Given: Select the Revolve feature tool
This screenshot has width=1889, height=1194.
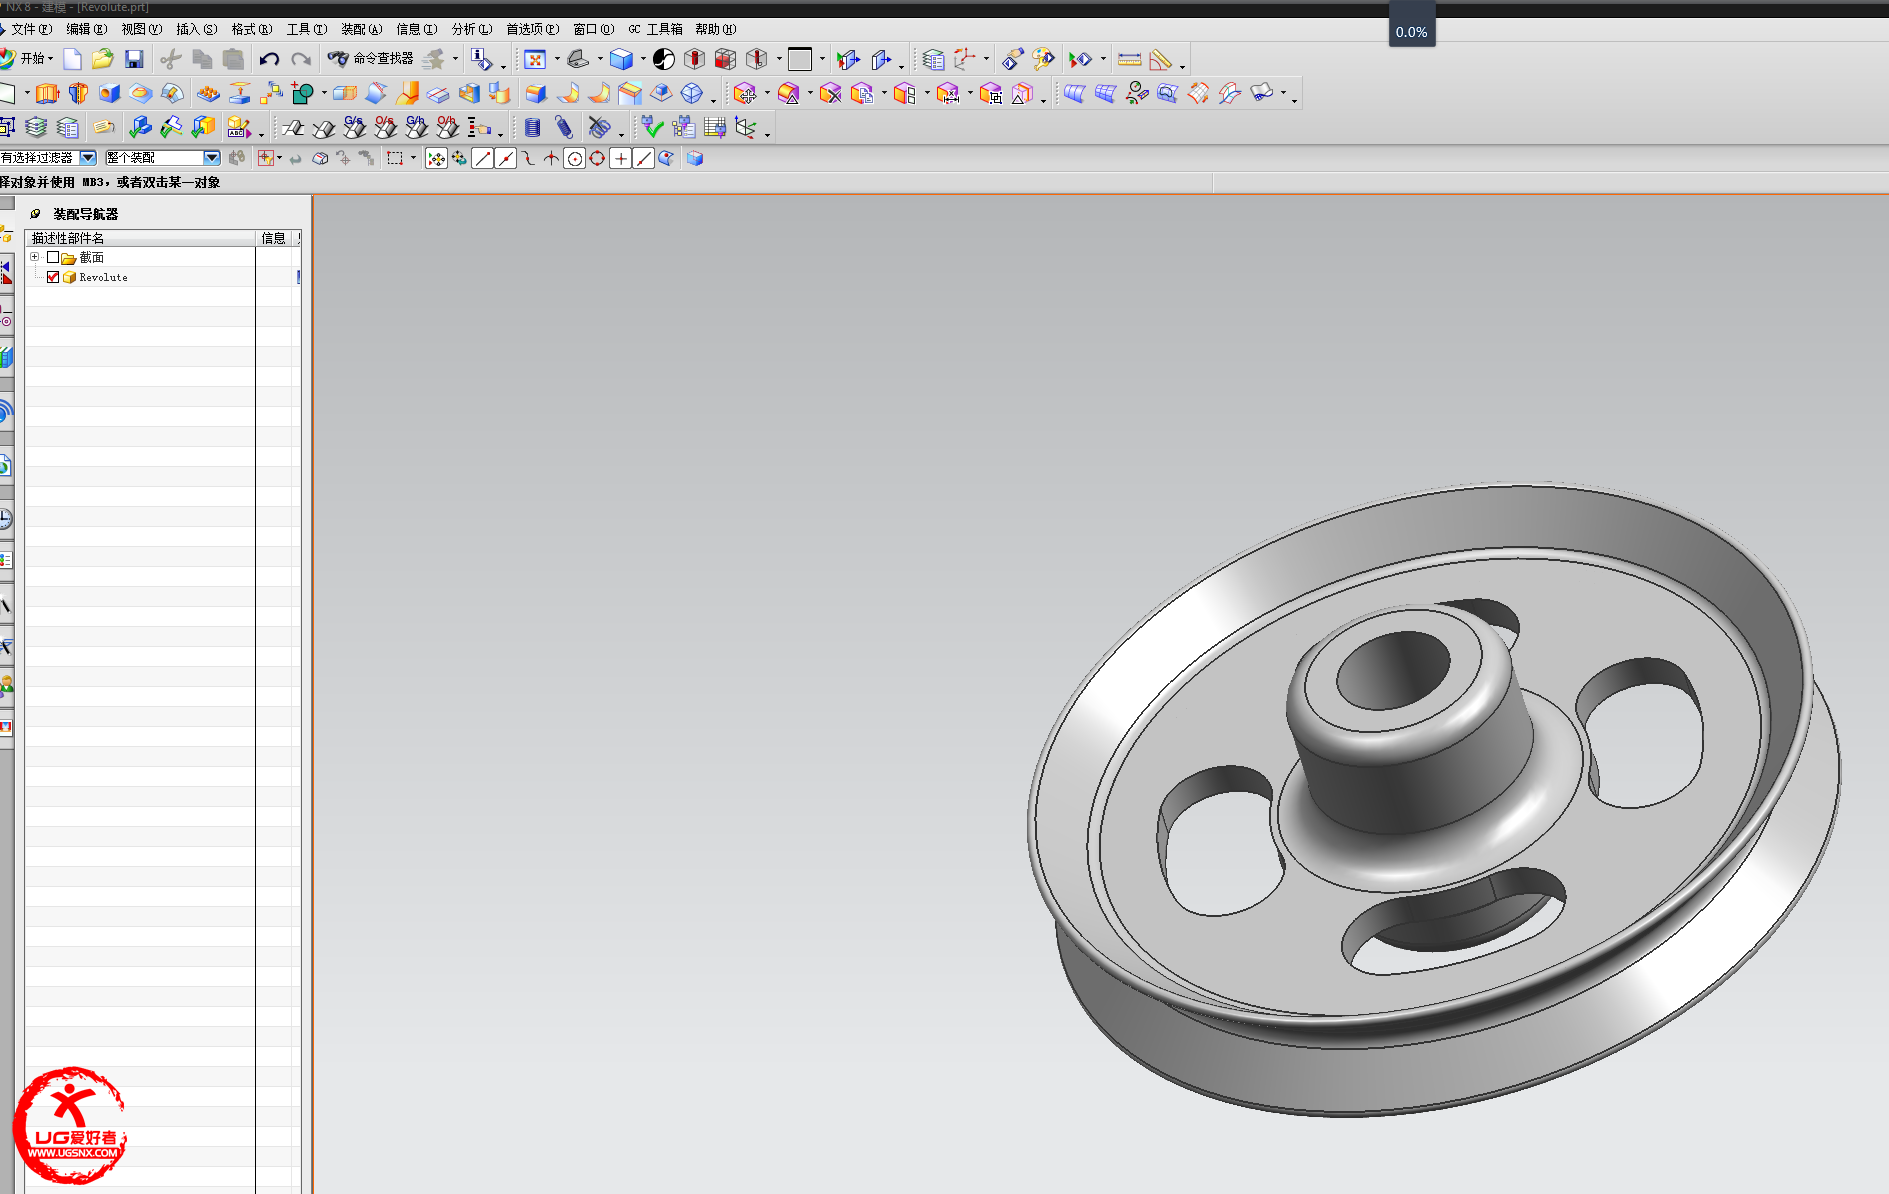Looking at the screenshot, I should pyautogui.click(x=78, y=94).
